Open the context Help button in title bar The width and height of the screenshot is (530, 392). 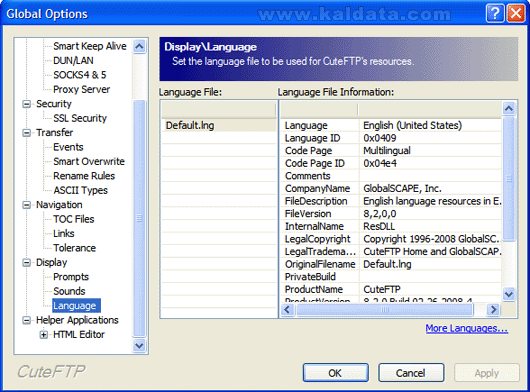[495, 14]
